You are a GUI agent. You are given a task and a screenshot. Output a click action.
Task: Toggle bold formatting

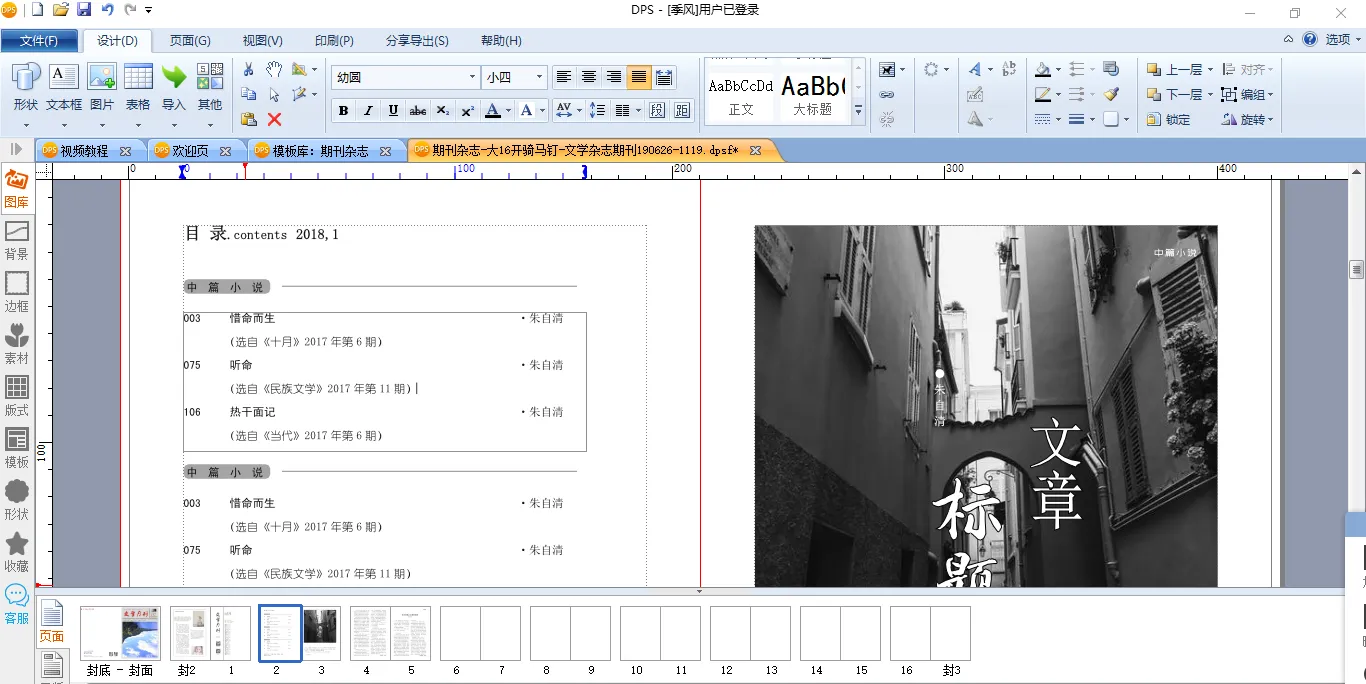tap(343, 110)
